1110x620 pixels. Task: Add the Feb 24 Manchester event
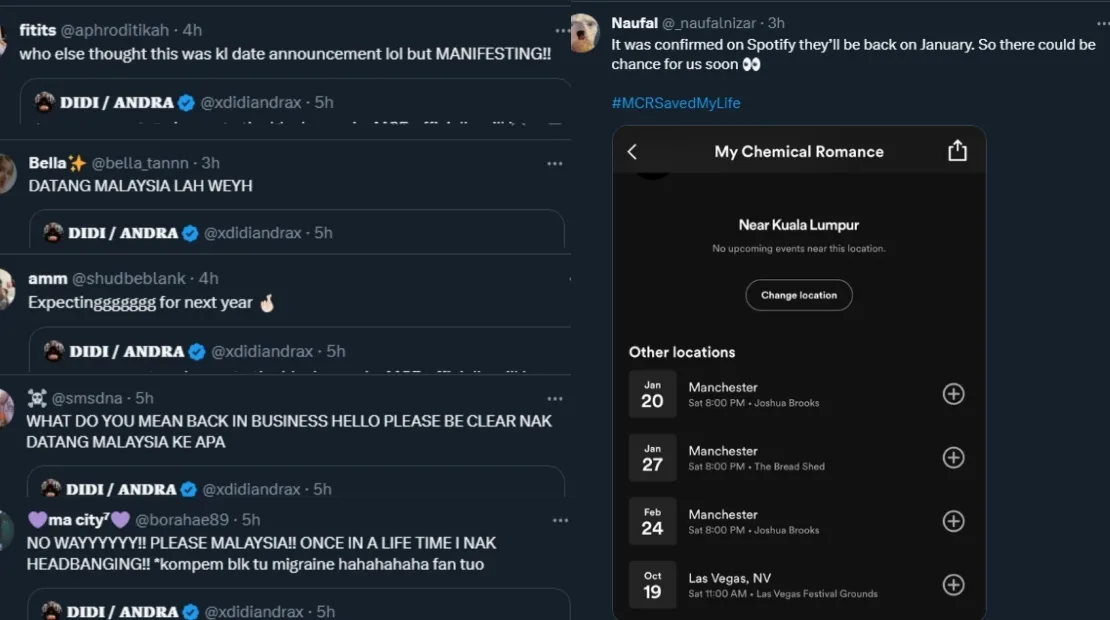point(953,521)
